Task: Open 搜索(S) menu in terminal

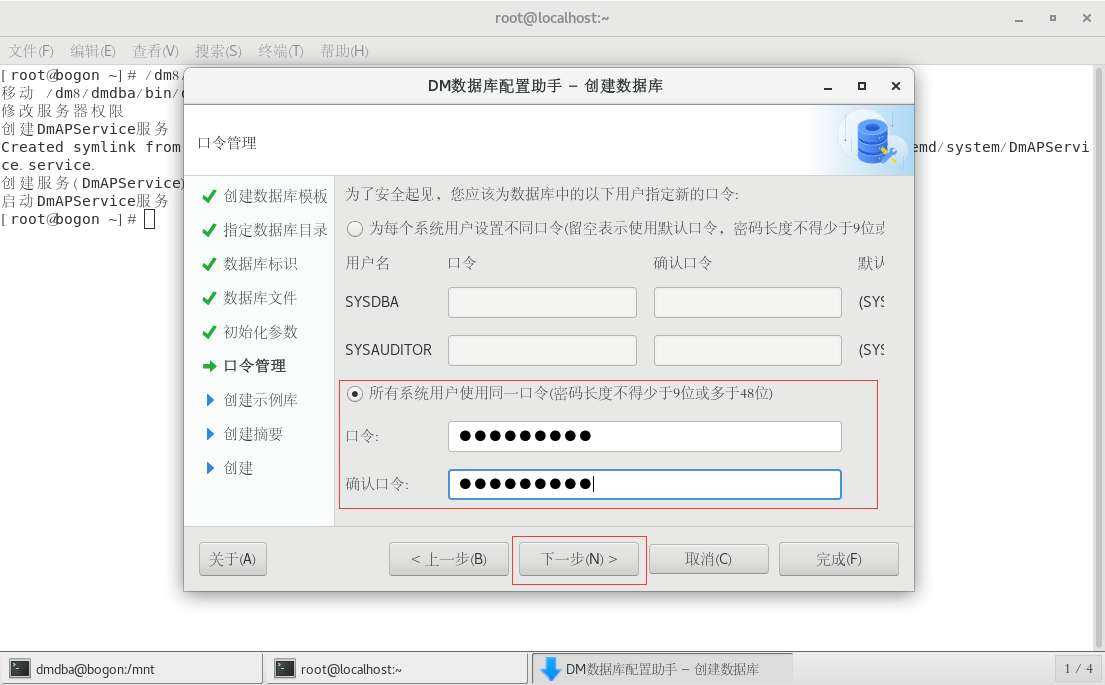Action: (x=218, y=51)
